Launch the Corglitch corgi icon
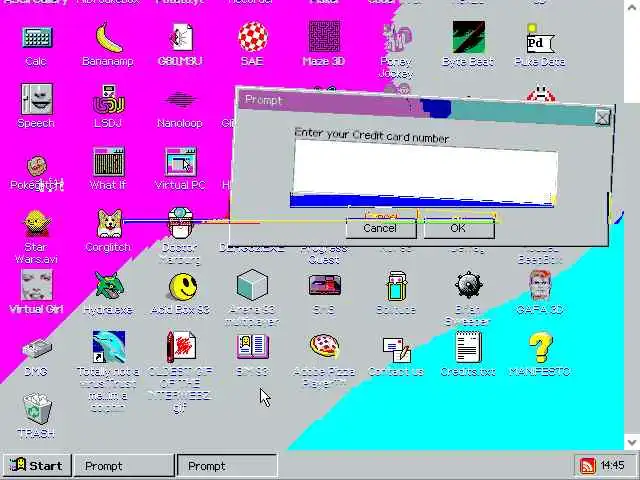 (109, 223)
